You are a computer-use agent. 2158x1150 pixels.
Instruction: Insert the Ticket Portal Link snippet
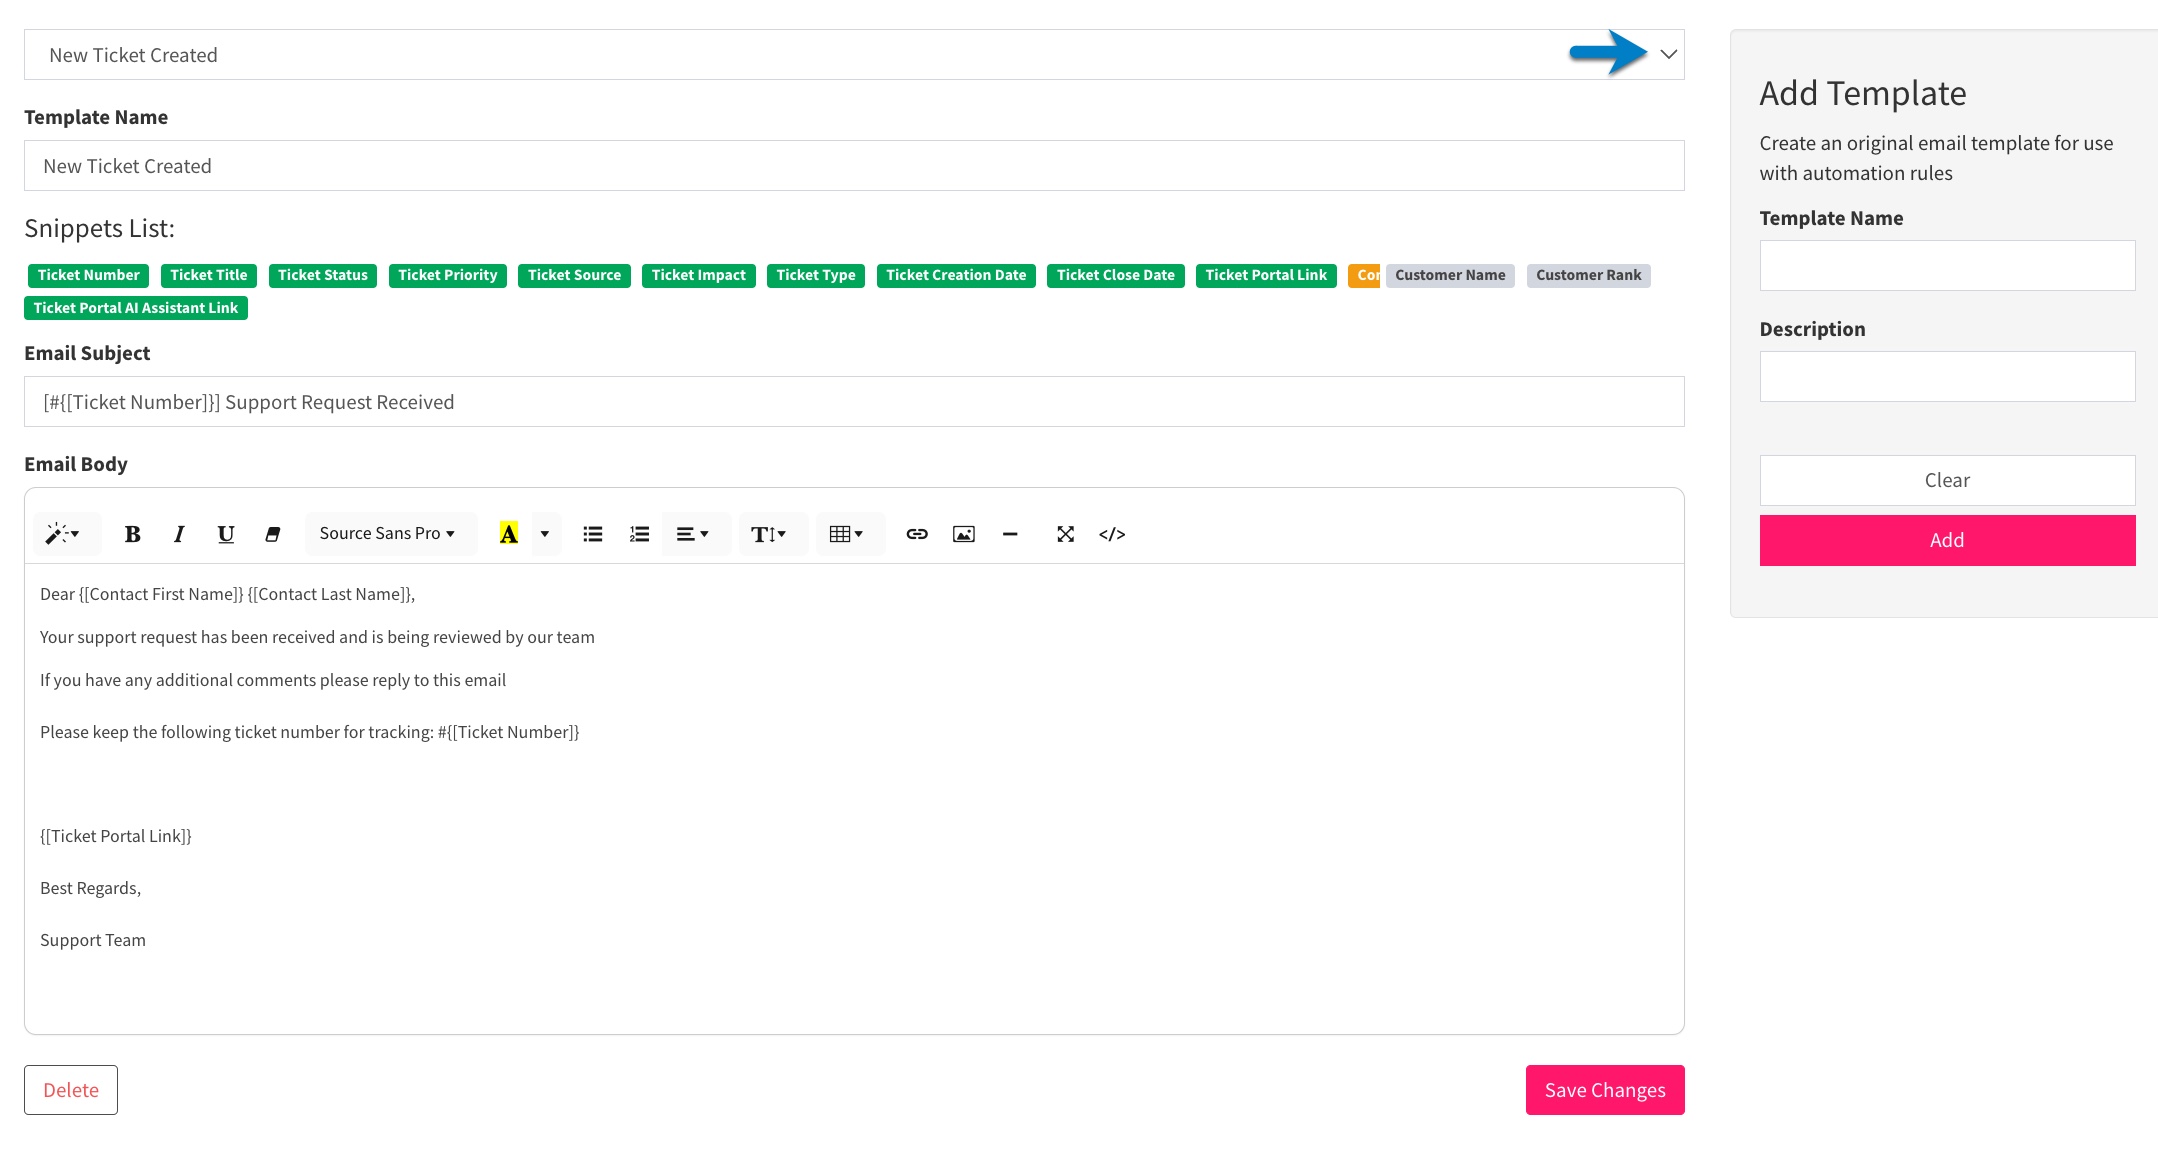(x=1266, y=275)
